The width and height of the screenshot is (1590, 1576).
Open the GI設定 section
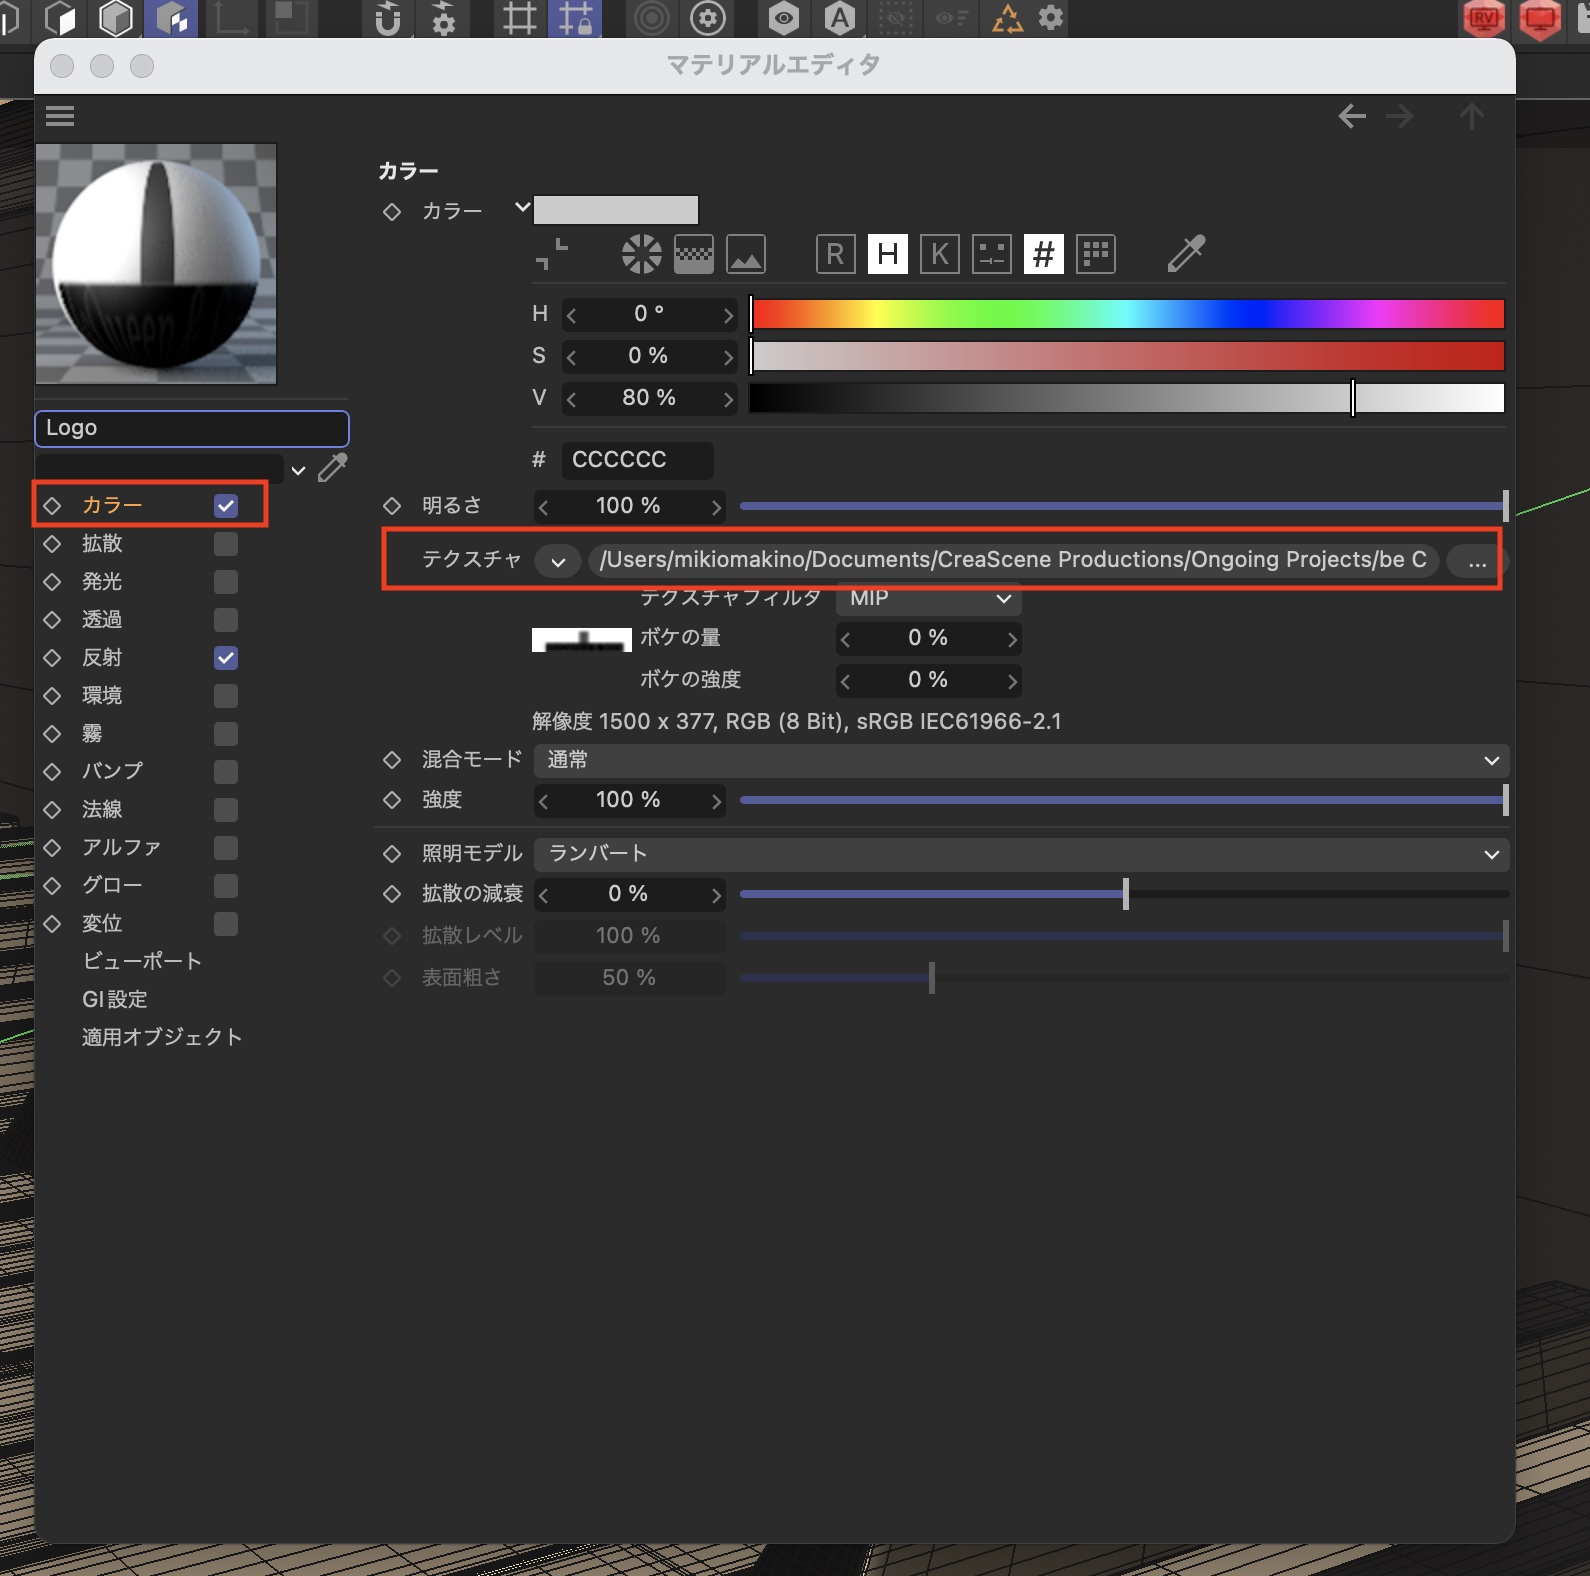click(x=114, y=999)
